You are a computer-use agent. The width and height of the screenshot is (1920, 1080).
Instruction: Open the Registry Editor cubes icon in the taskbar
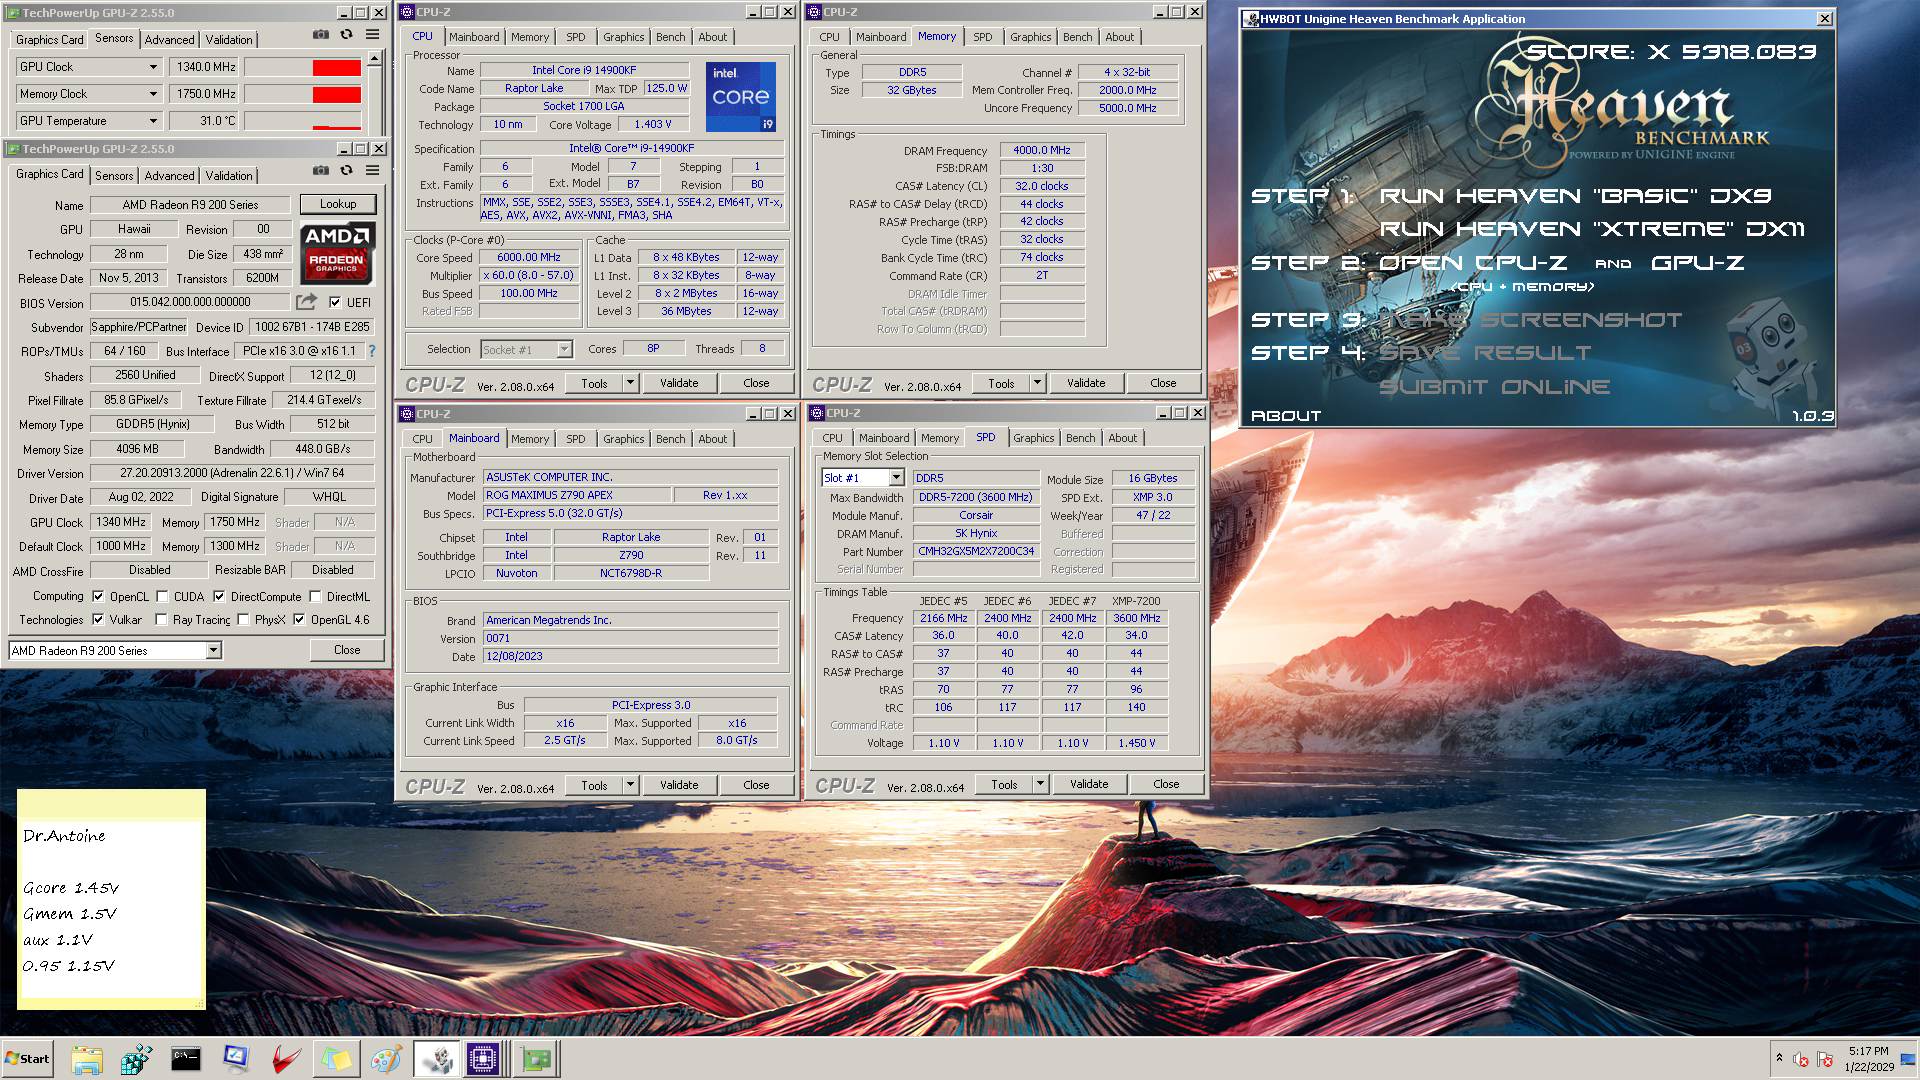tap(136, 1059)
